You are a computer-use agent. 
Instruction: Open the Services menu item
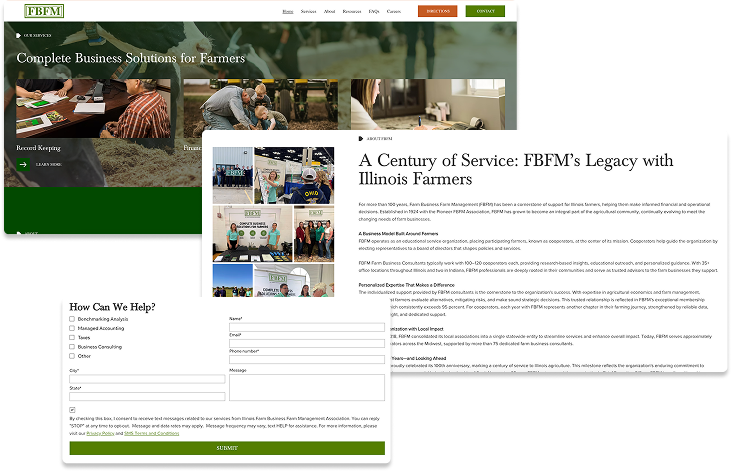pyautogui.click(x=308, y=11)
